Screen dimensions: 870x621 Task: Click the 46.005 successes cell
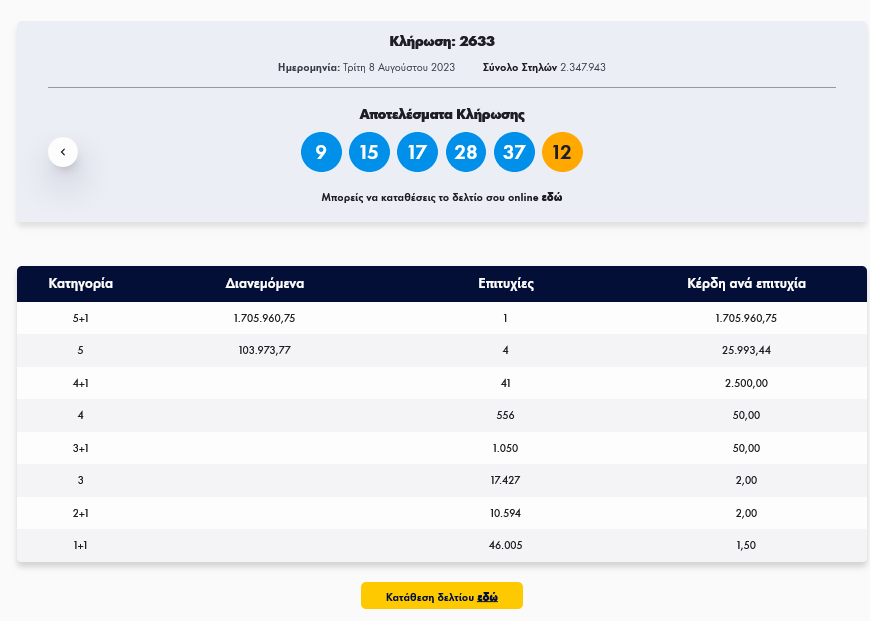tap(506, 545)
